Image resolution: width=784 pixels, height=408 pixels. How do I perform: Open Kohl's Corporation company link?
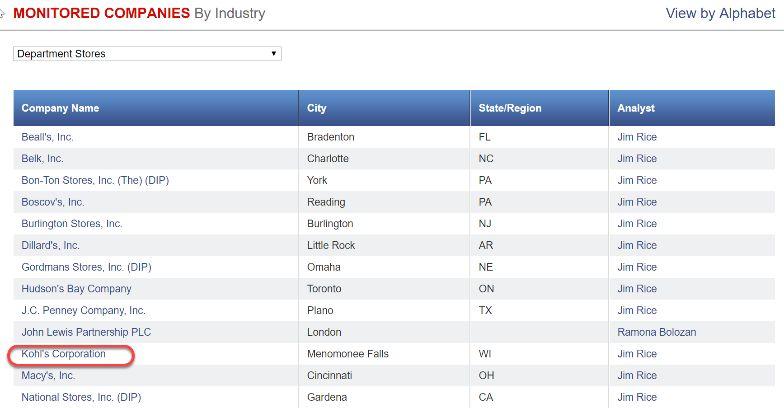64,354
